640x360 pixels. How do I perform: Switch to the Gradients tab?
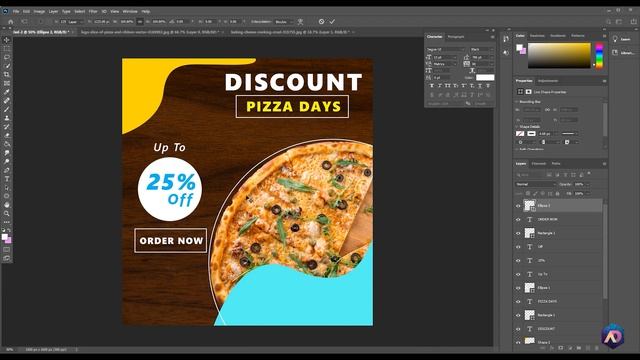pos(558,36)
